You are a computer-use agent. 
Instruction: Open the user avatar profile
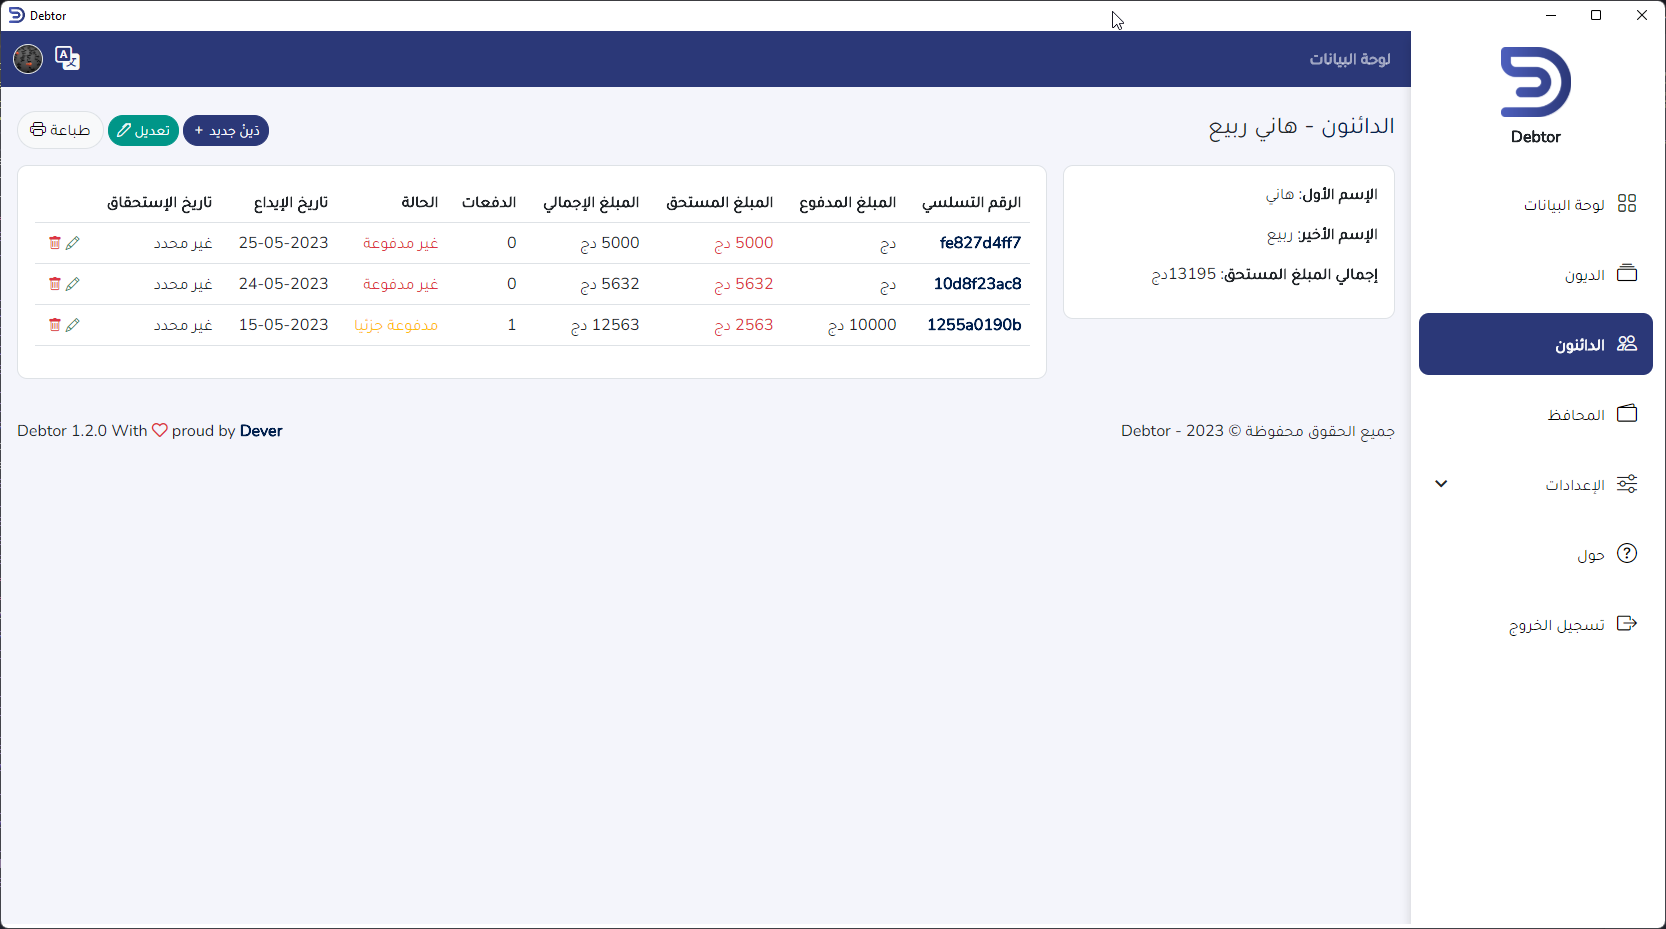click(x=28, y=59)
